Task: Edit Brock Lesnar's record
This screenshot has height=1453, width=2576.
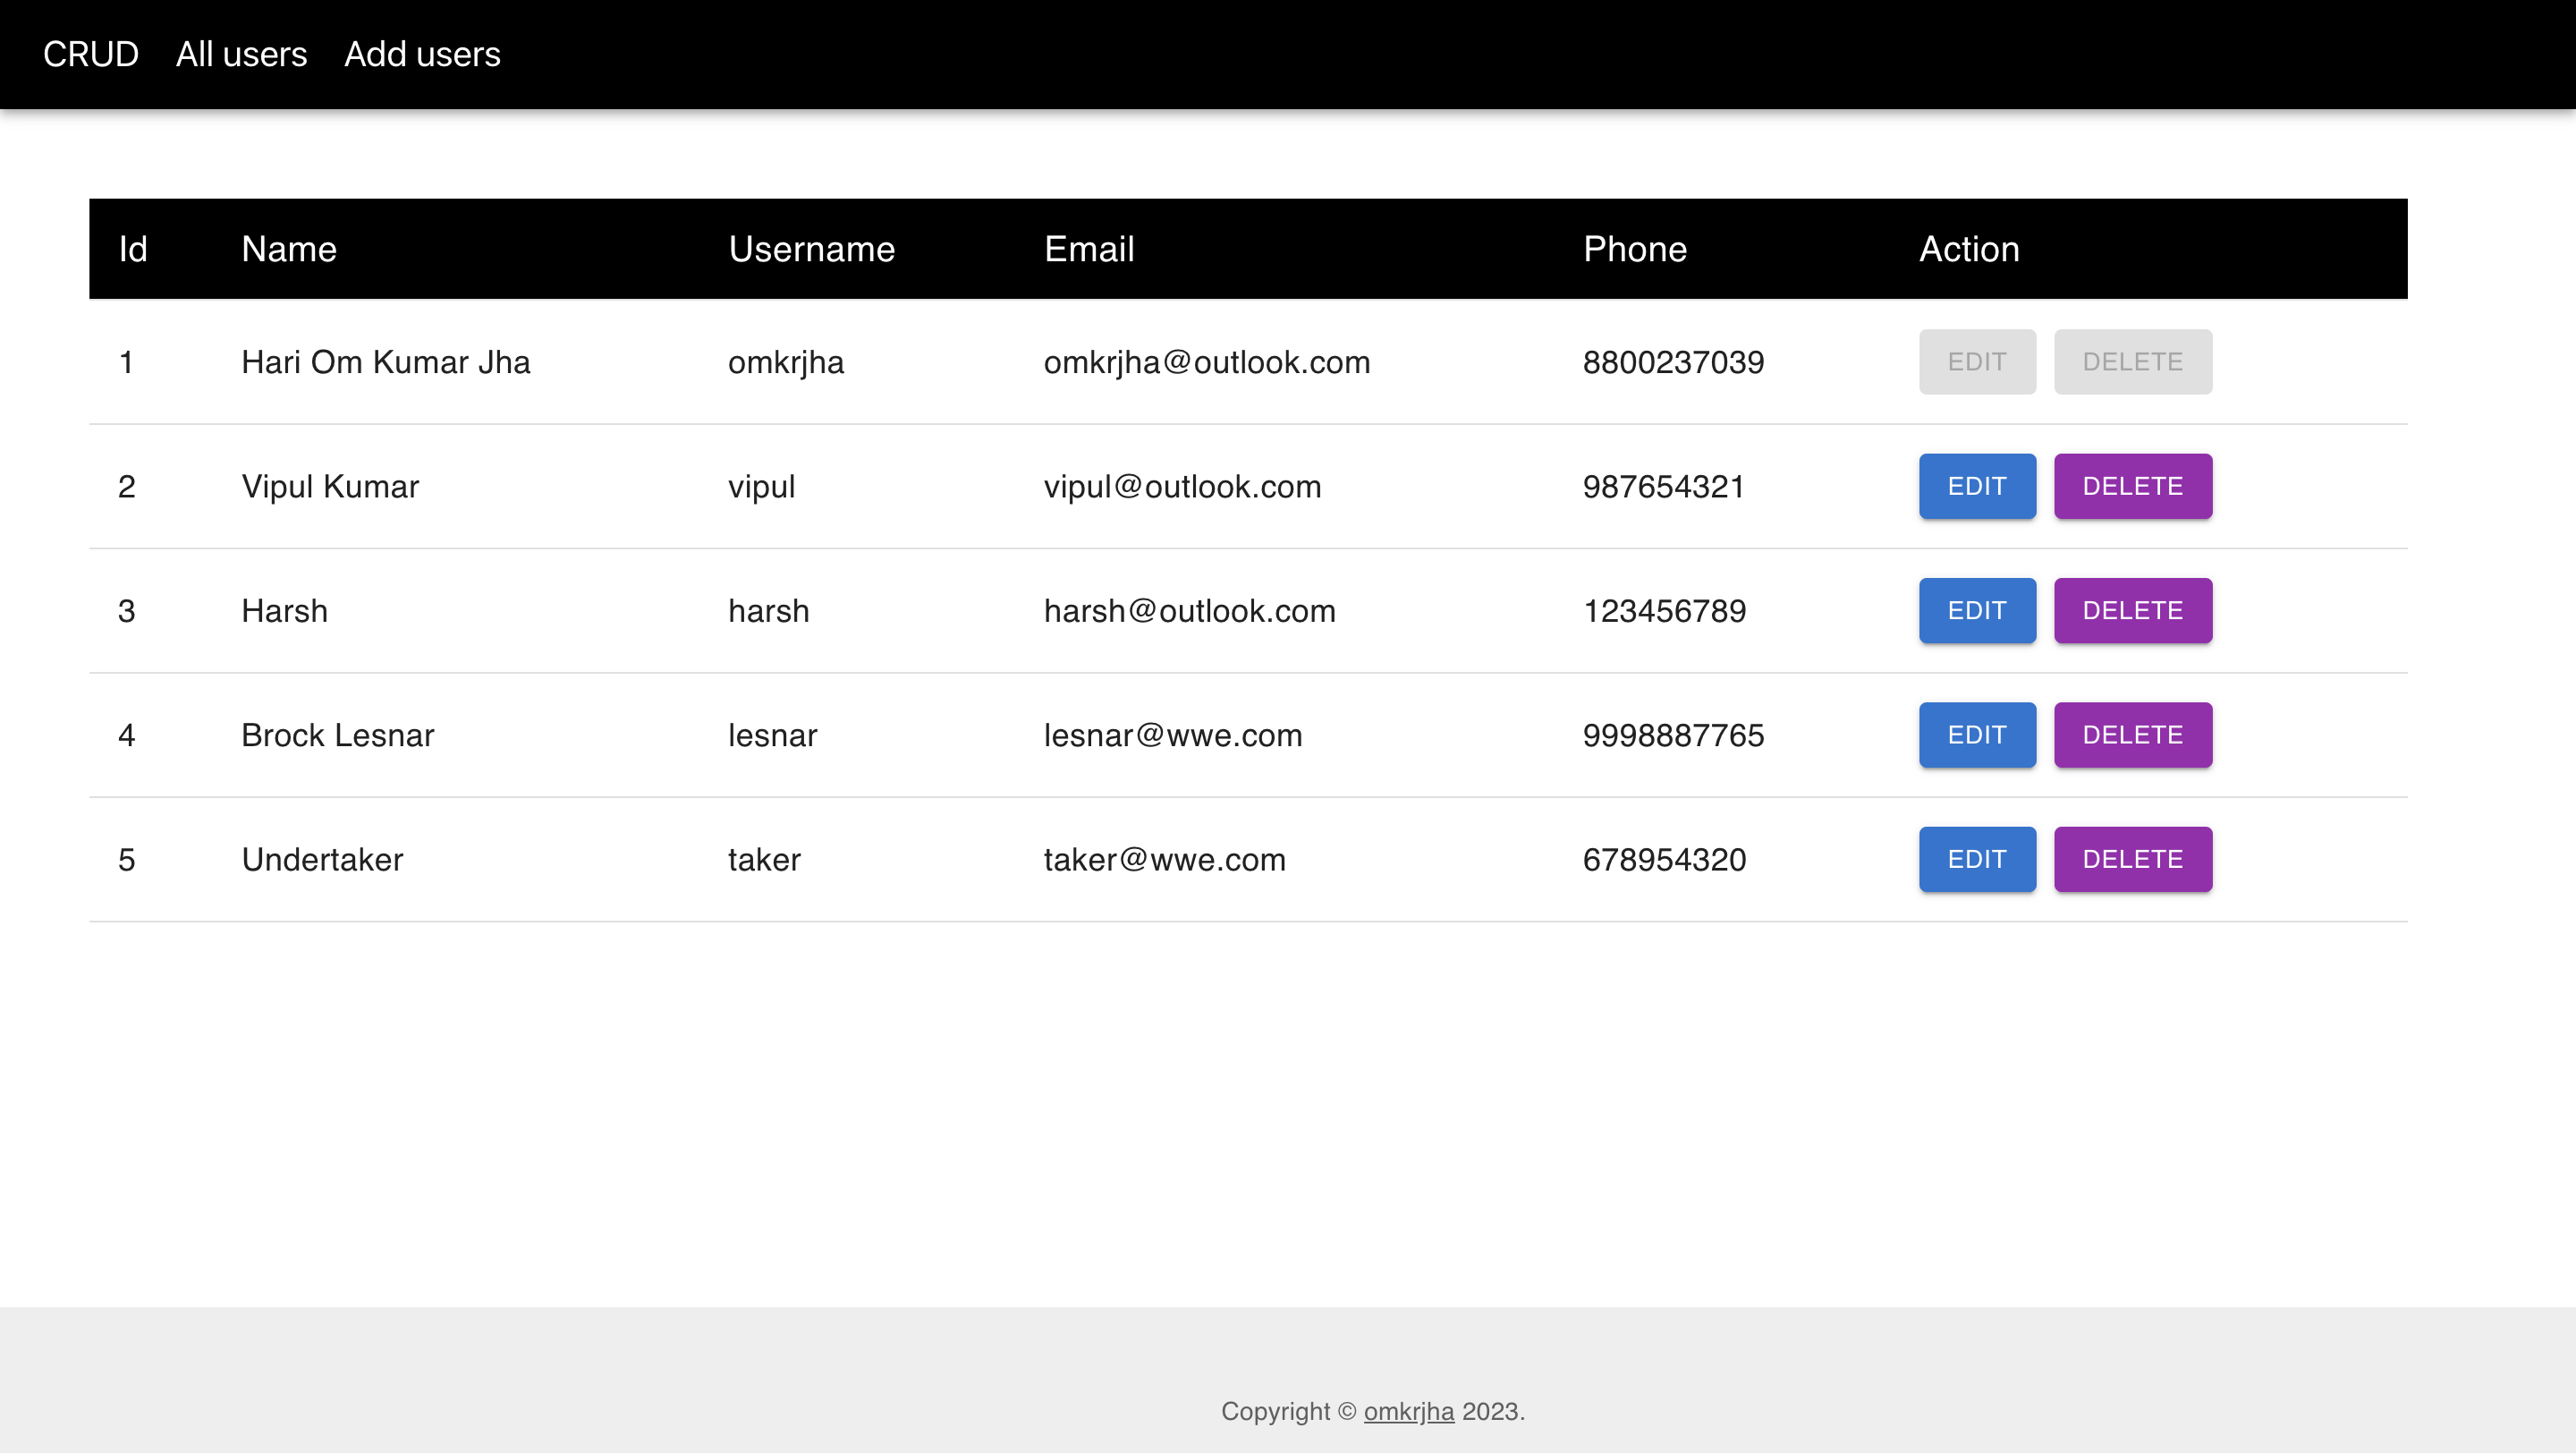Action: coord(1977,735)
